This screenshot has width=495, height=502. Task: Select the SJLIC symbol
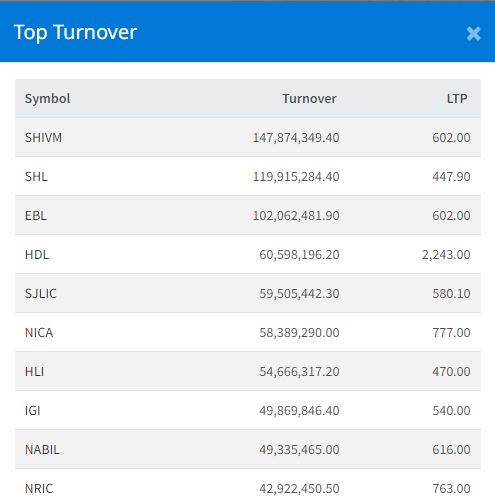[x=41, y=294]
